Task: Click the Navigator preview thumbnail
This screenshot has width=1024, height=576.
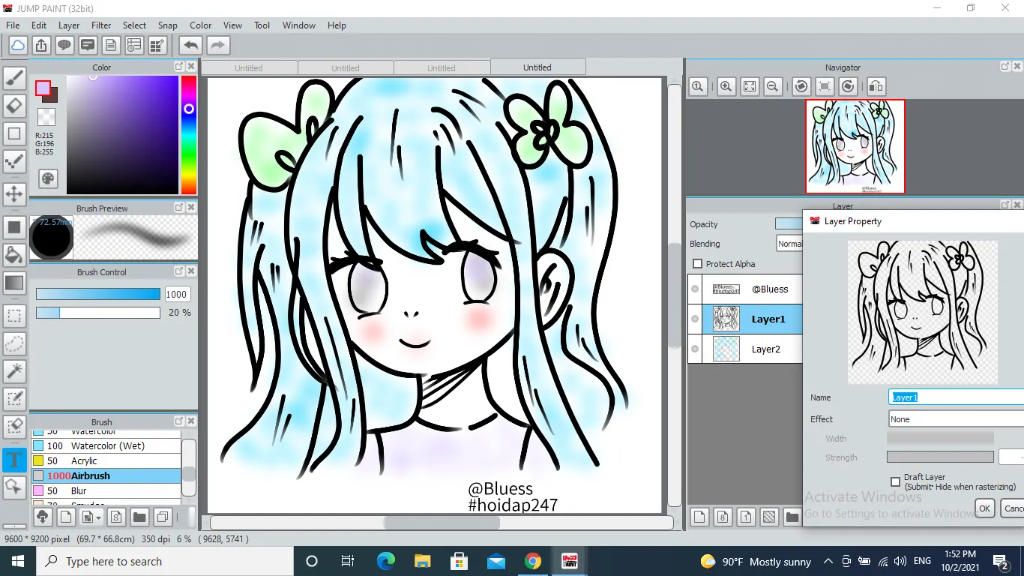Action: (855, 146)
